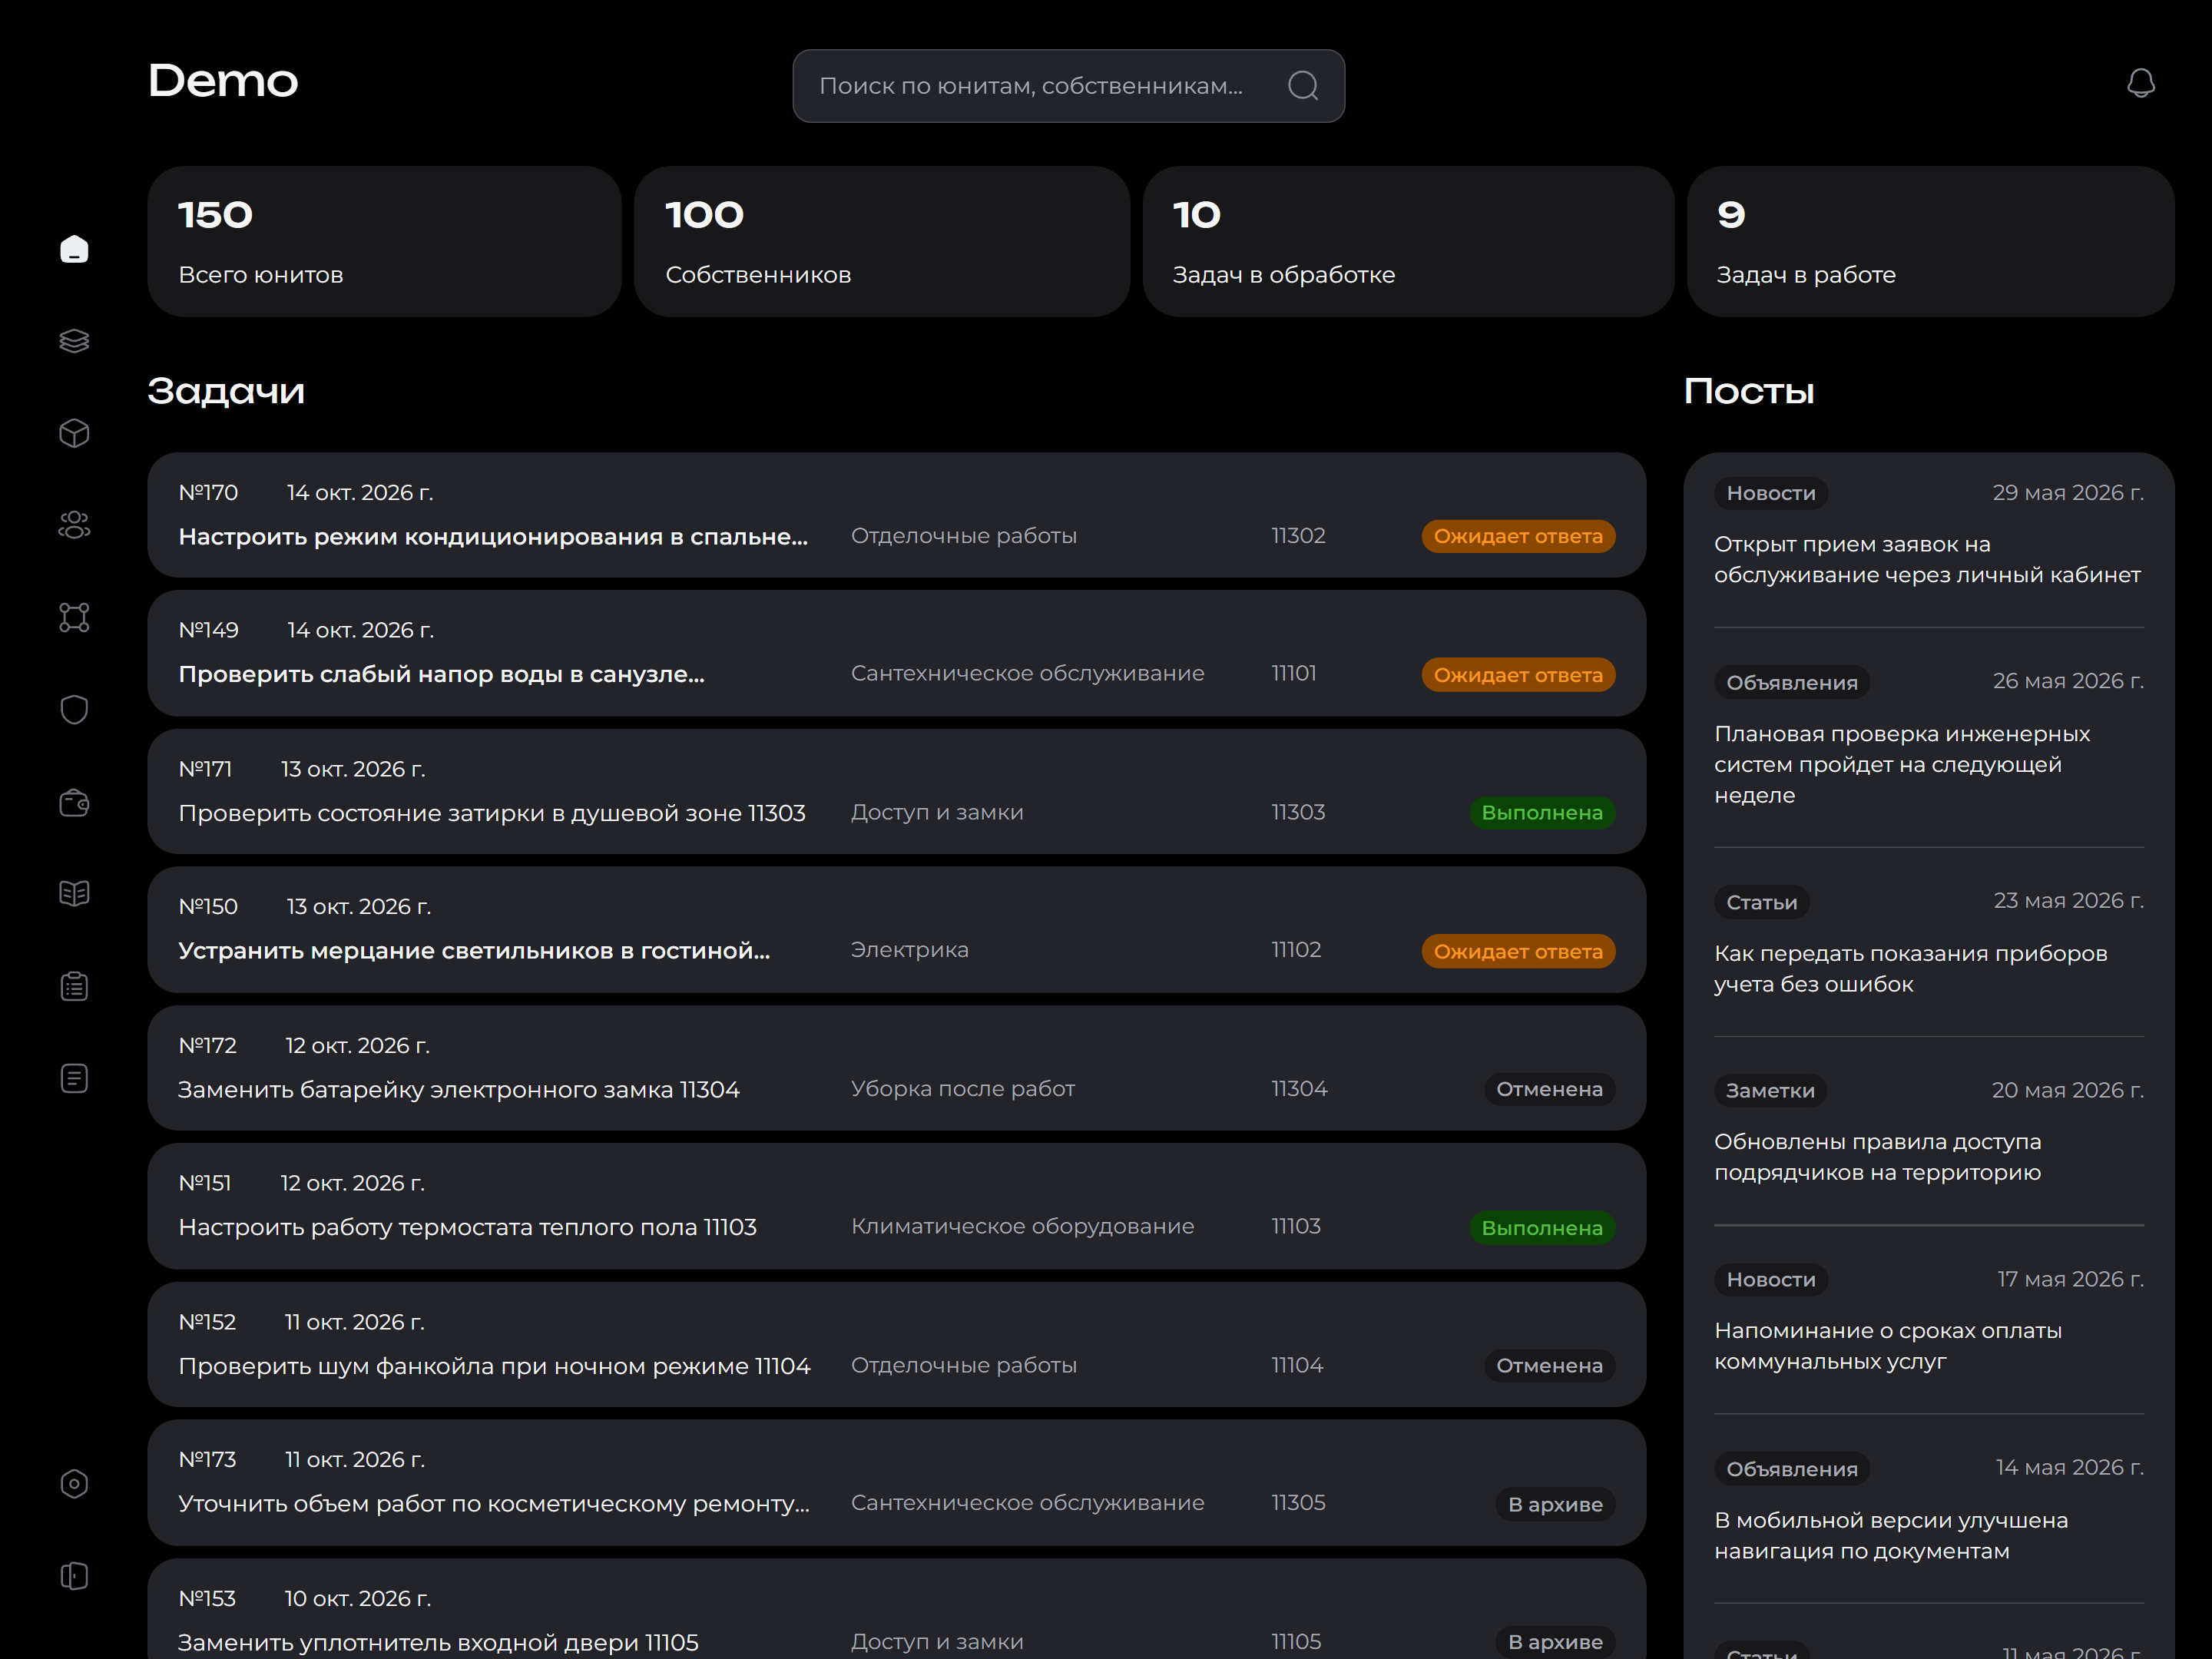Open the hexagon settings sidebar icon
Image resolution: width=2212 pixels, height=1659 pixels.
[74, 1484]
